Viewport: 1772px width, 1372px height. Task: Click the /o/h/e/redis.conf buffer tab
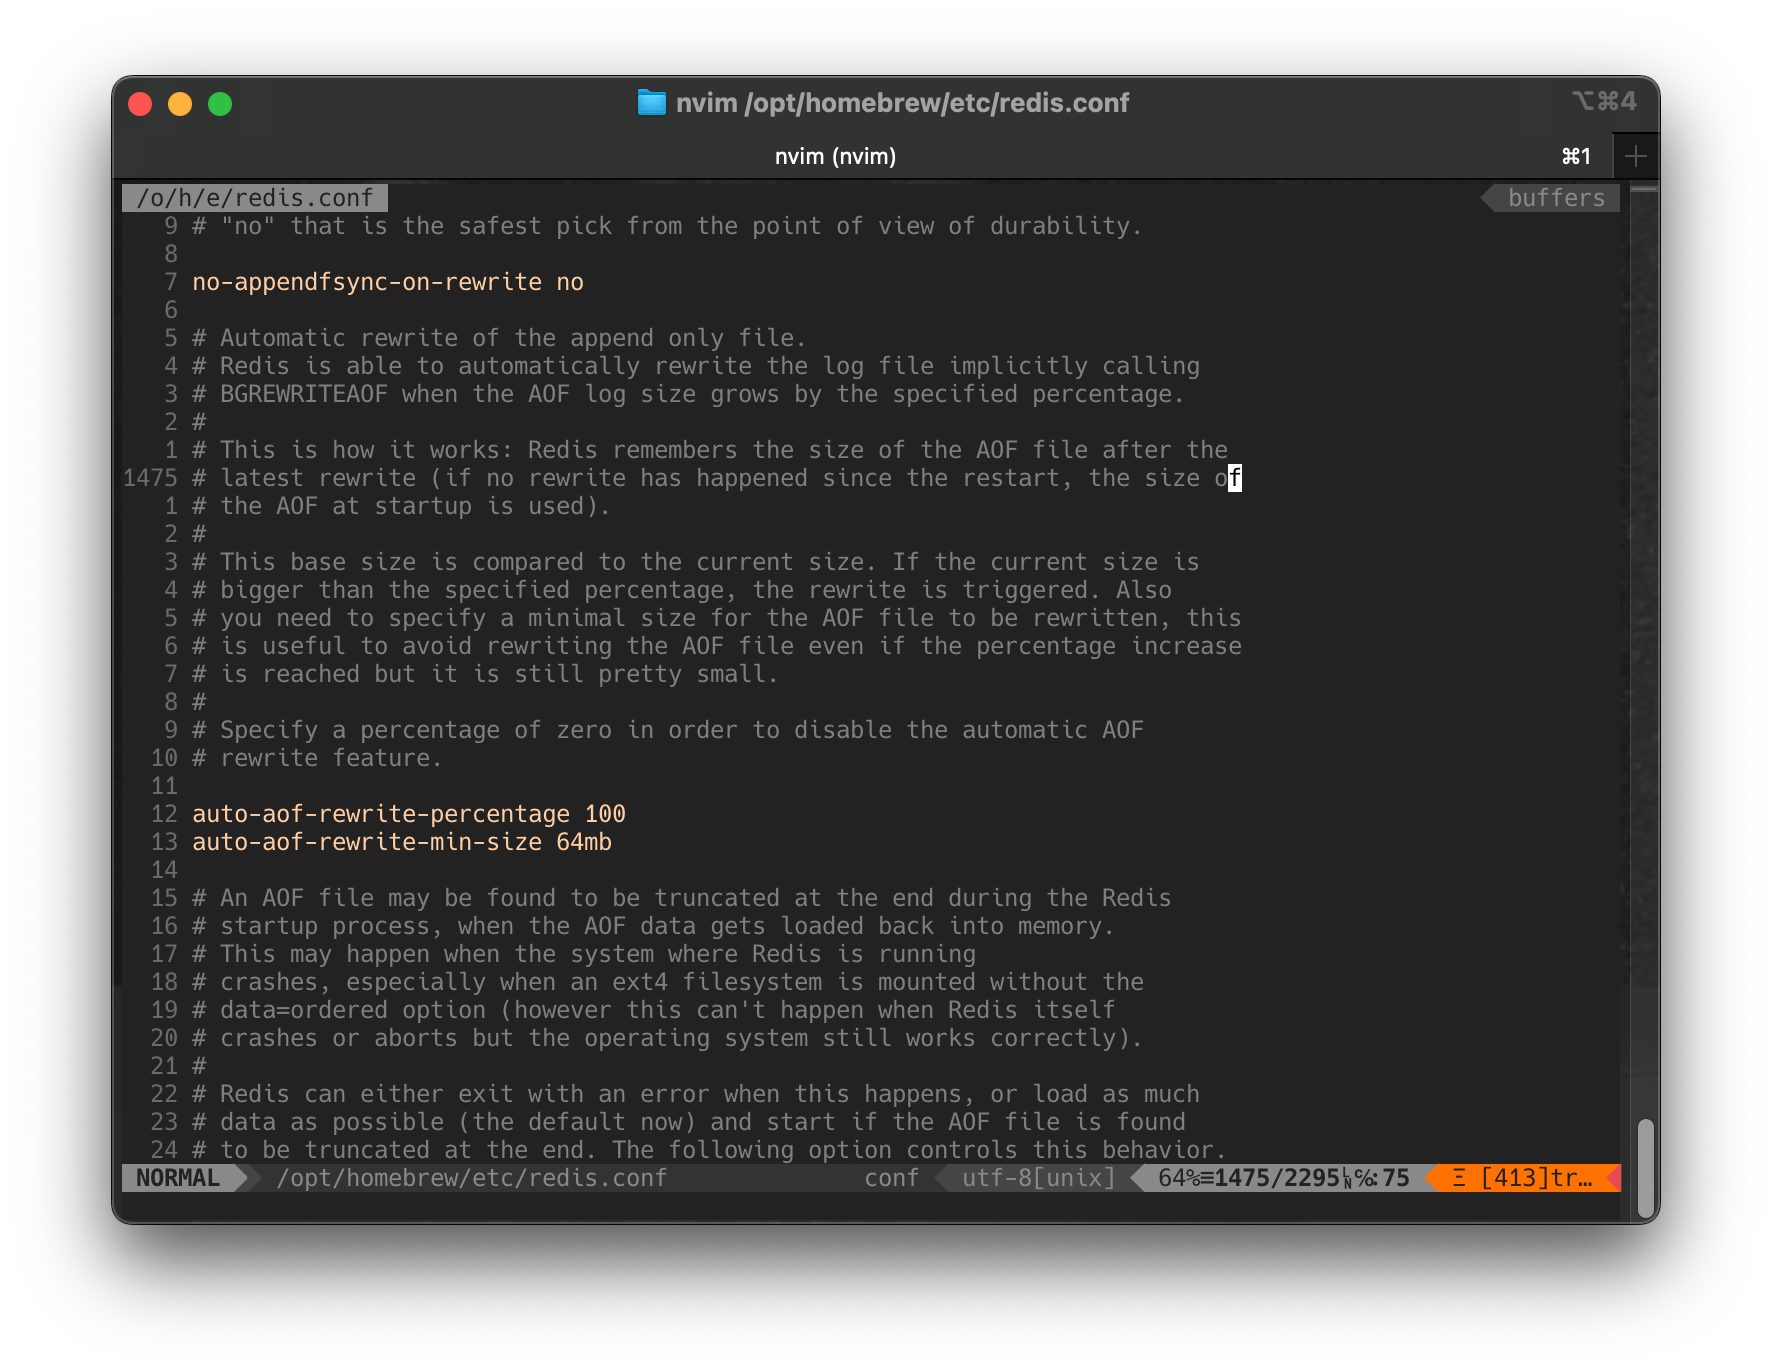(255, 198)
